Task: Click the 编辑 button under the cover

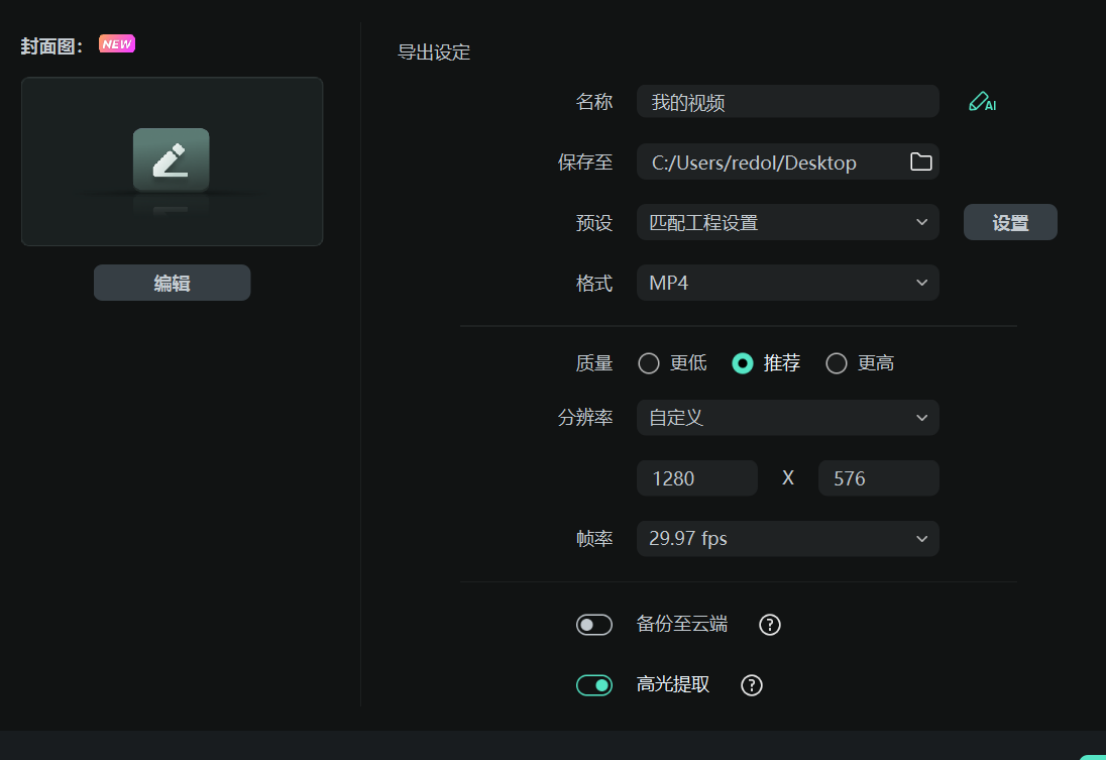Action: 171,282
